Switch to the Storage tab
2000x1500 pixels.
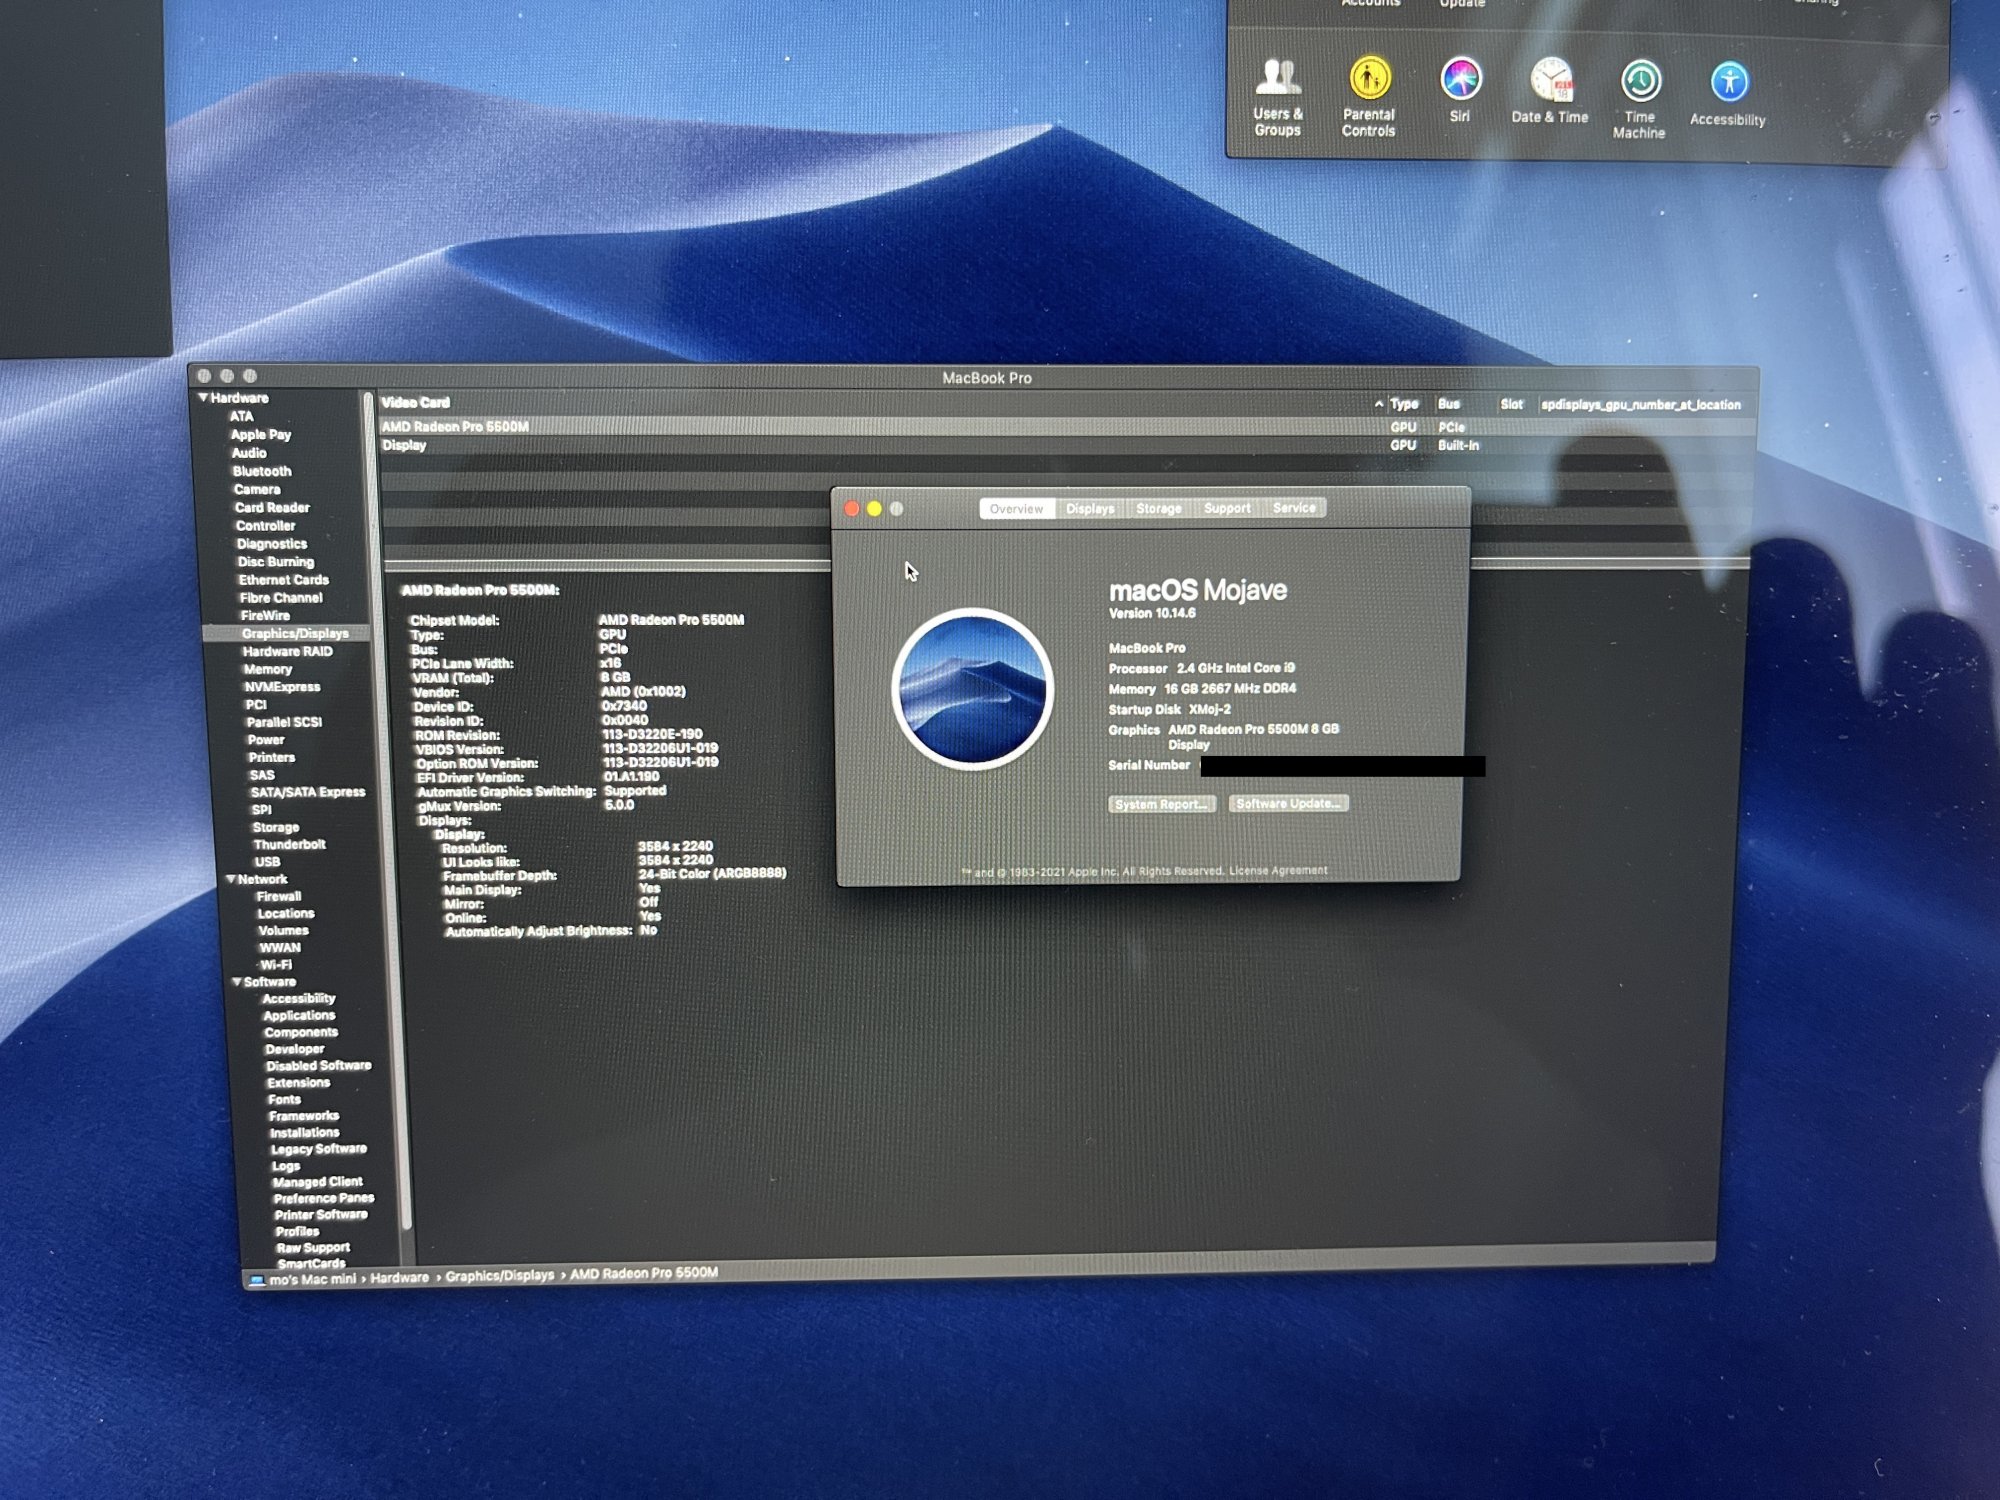(x=1159, y=509)
